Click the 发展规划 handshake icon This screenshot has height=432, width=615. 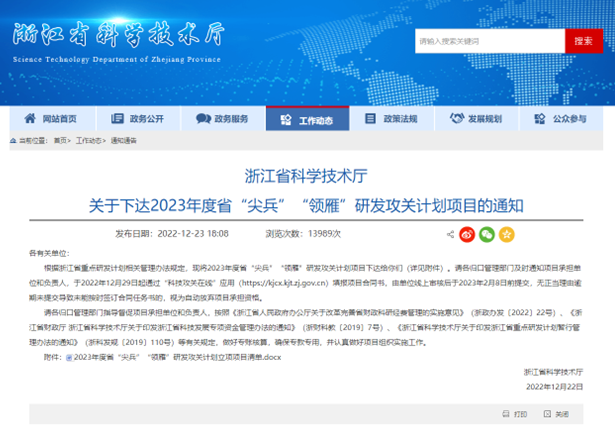click(457, 118)
